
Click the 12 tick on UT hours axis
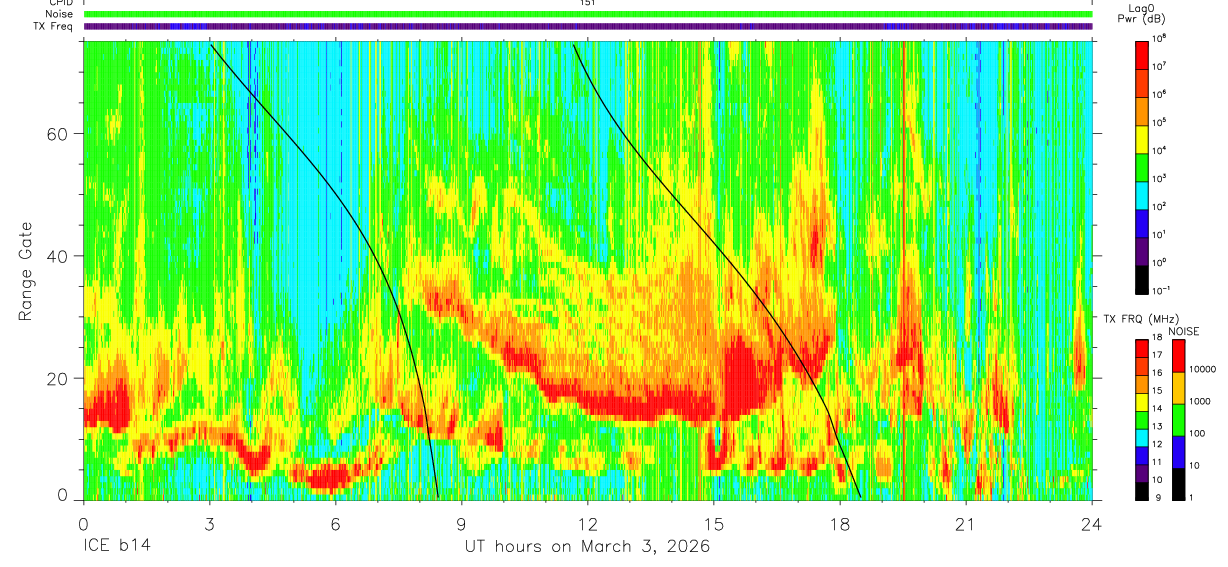[588, 523]
